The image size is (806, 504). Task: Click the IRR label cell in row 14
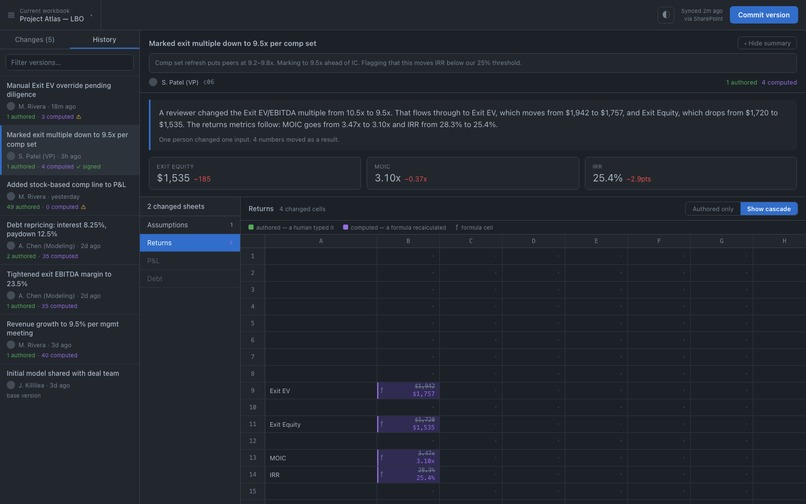[321, 475]
